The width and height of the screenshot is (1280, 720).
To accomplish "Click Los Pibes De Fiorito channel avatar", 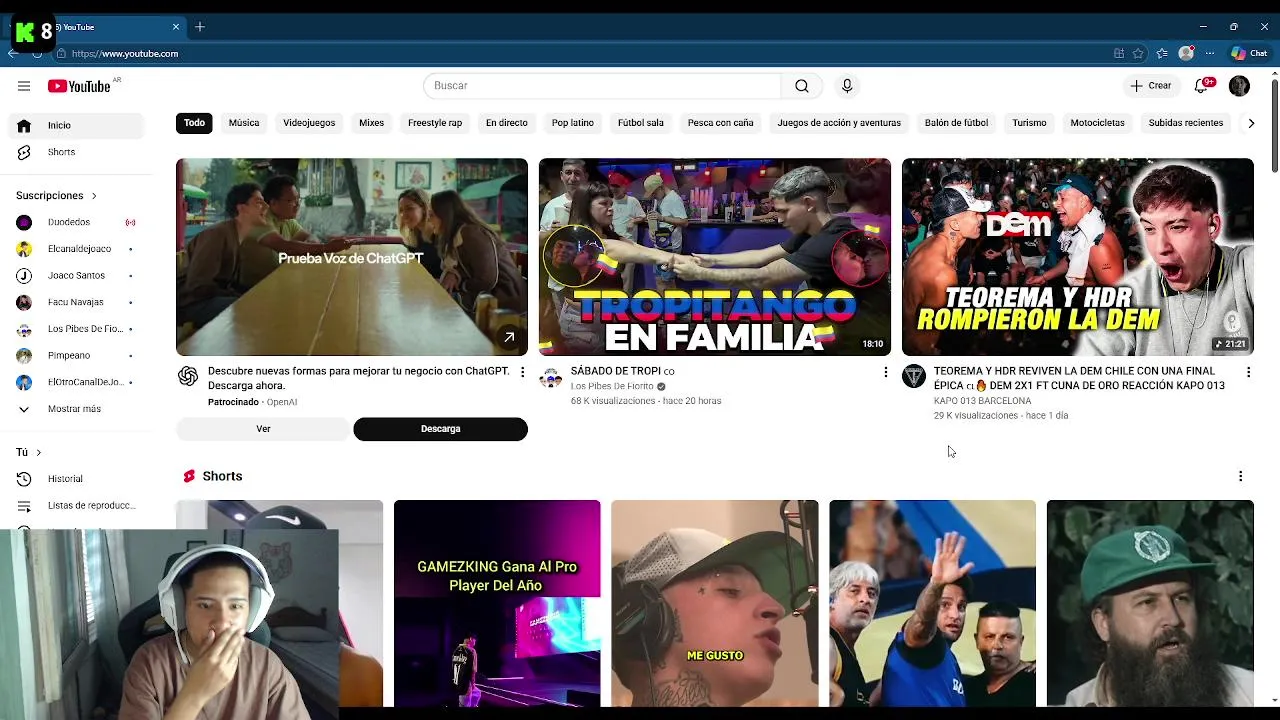I will [550, 376].
